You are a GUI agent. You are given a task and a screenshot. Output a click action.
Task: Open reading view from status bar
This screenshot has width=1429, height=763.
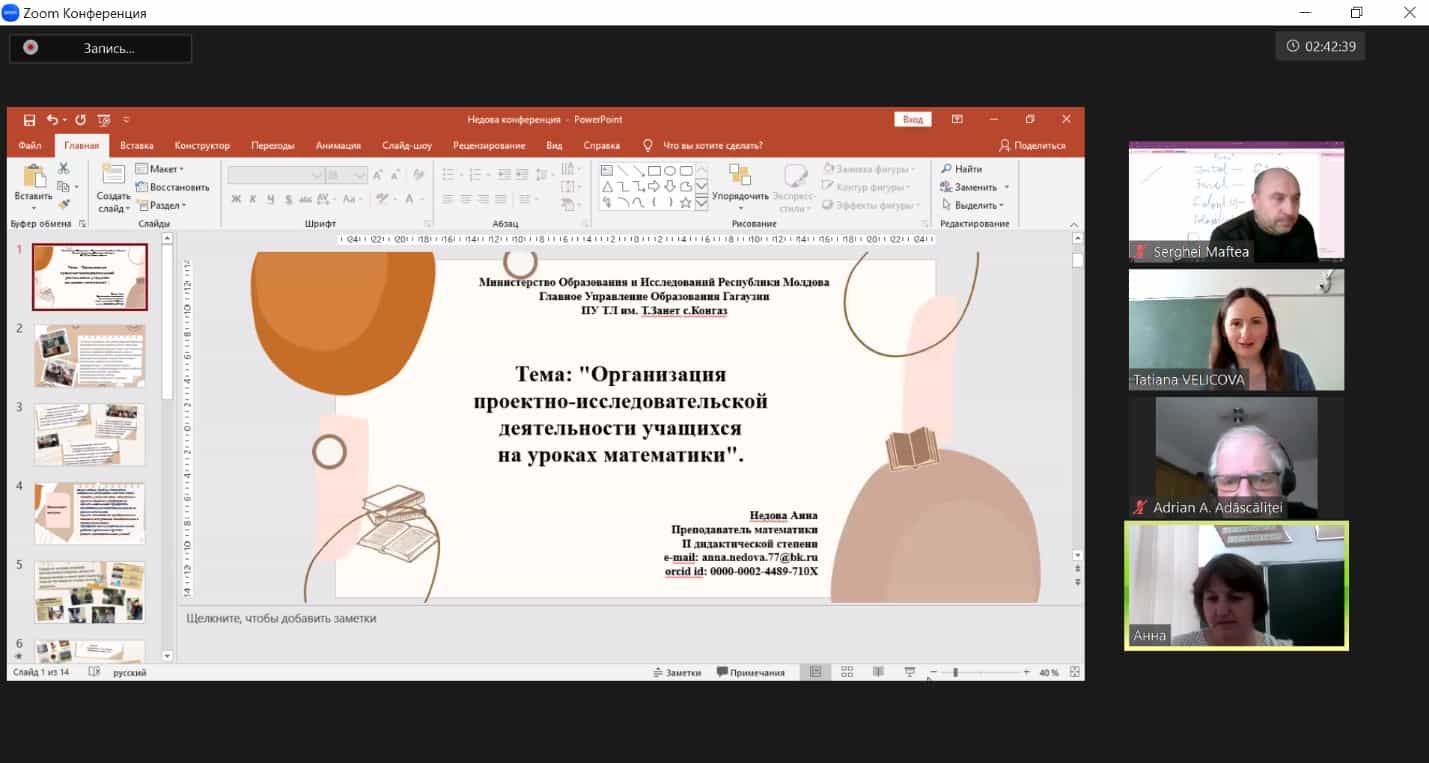tap(878, 672)
